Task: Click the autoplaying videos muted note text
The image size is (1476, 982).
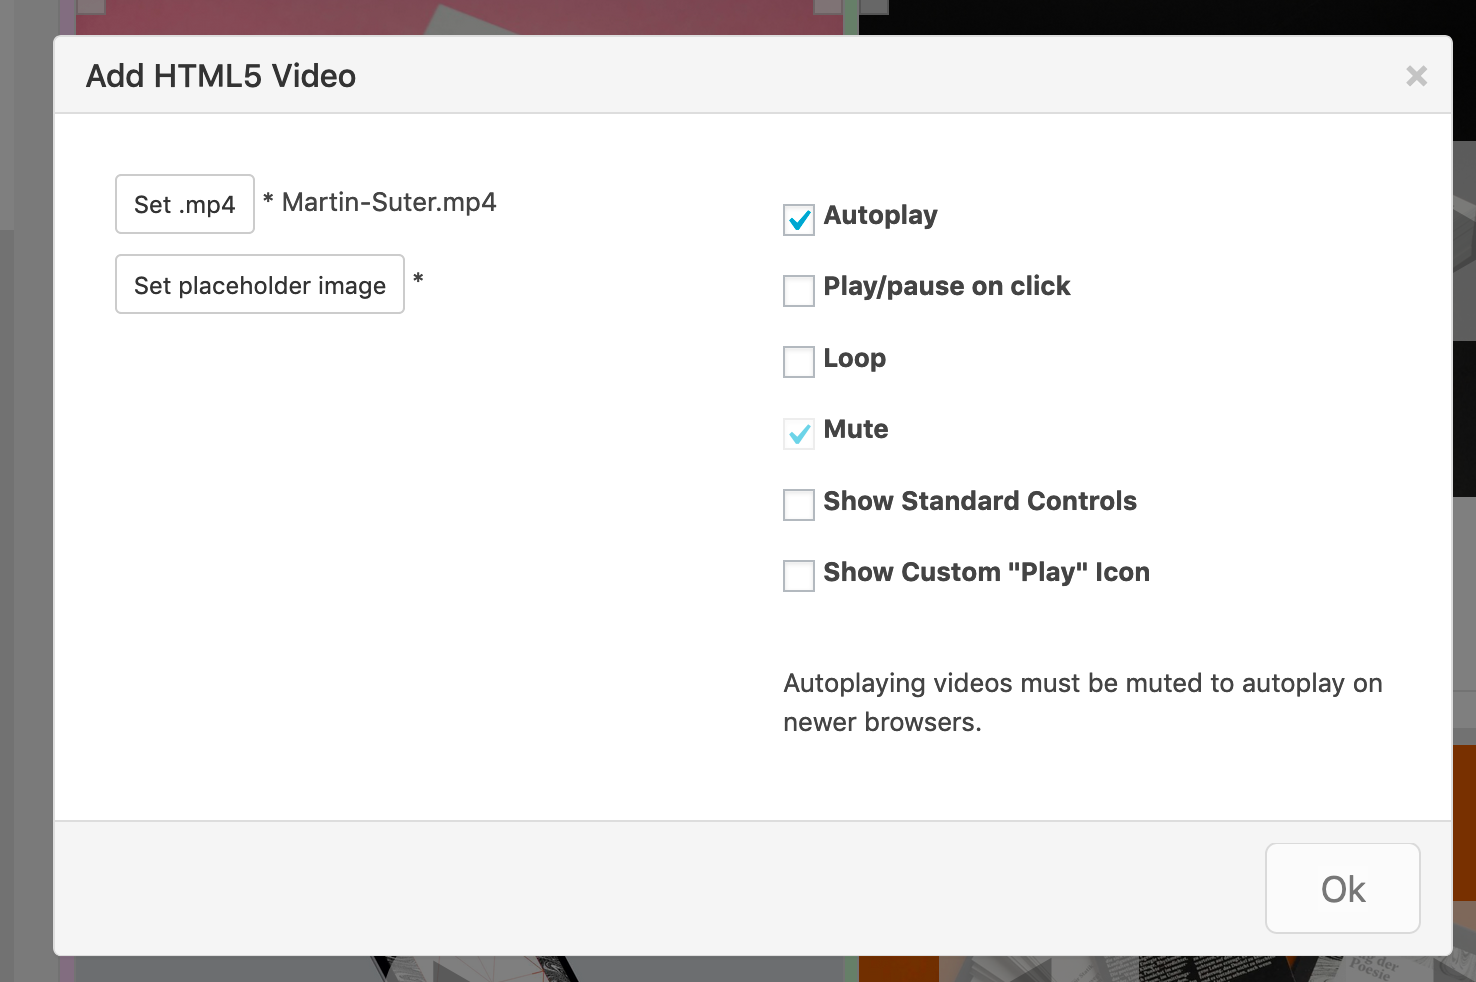Action: click(1082, 702)
